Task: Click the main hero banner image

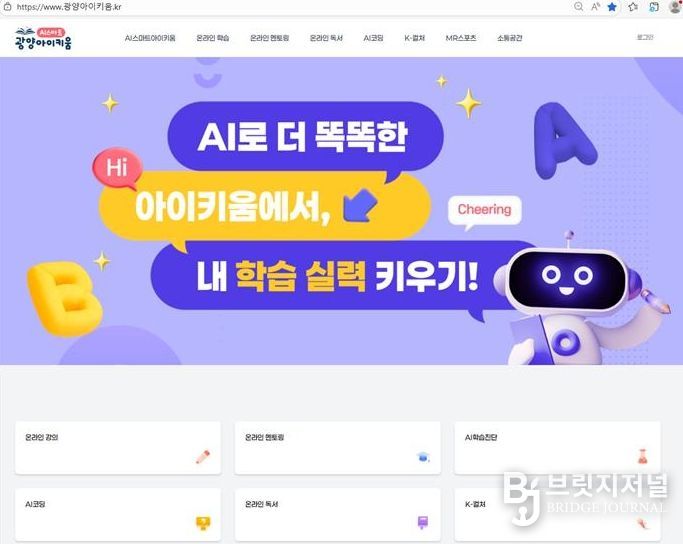Action: (x=342, y=211)
